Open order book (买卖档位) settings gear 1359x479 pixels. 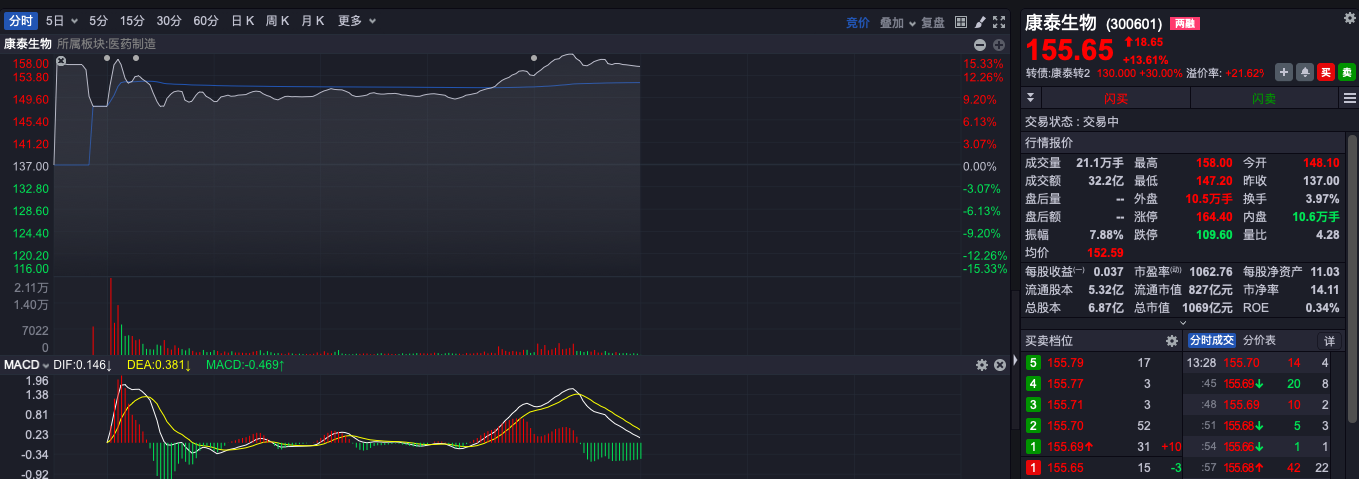coord(1172,341)
